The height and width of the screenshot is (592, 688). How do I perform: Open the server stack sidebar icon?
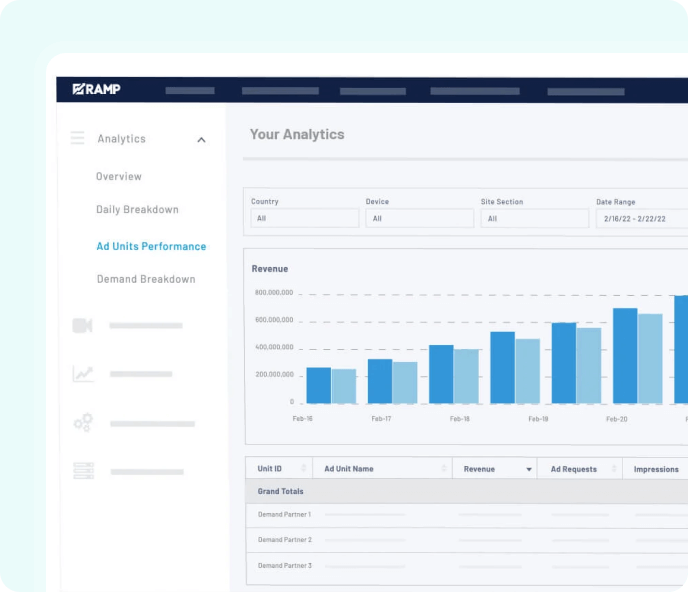82,471
